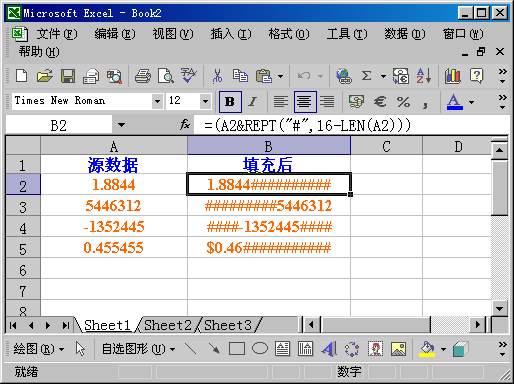Open an existing file via folder icon
The height and width of the screenshot is (384, 514).
[x=45, y=76]
